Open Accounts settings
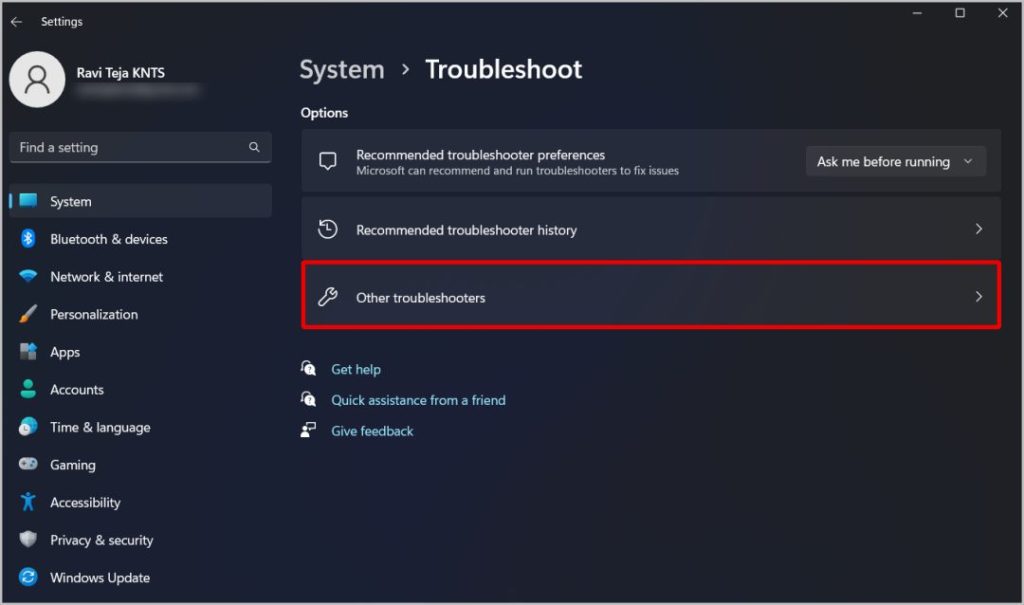Screen dimensions: 1024x605 pos(140,389)
